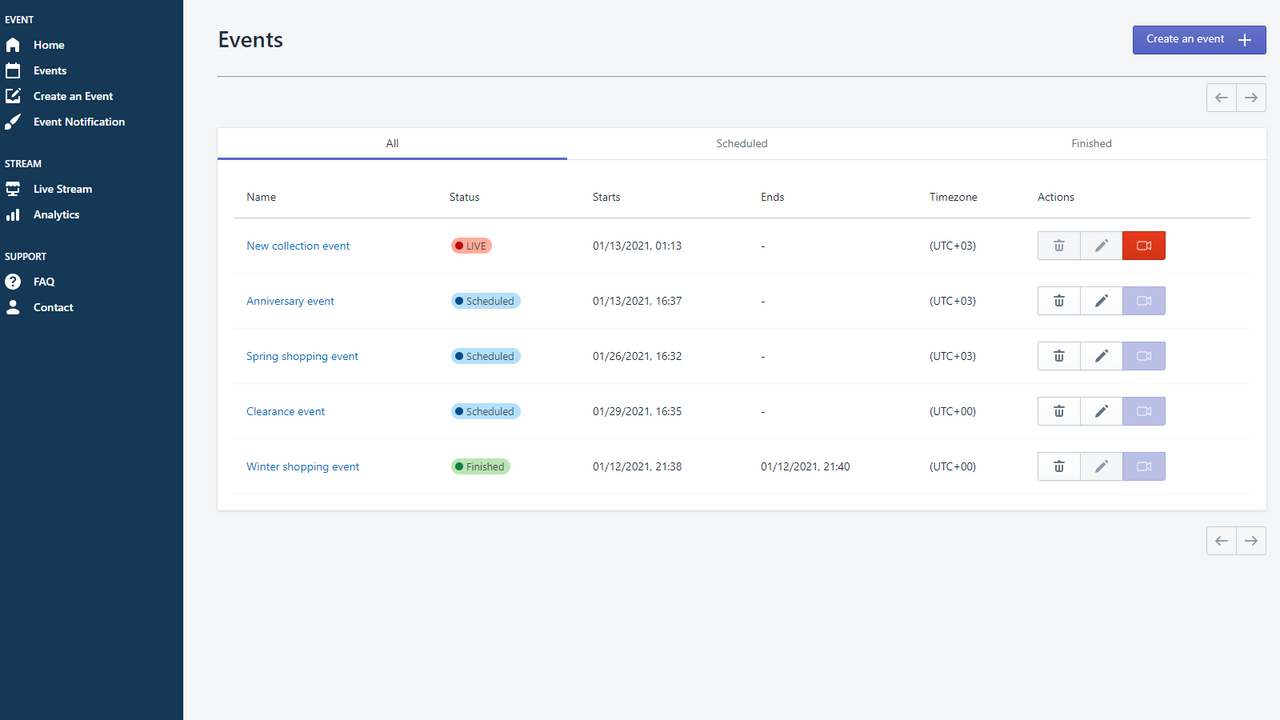
Task: Click the Create an event button
Action: [x=1199, y=39]
